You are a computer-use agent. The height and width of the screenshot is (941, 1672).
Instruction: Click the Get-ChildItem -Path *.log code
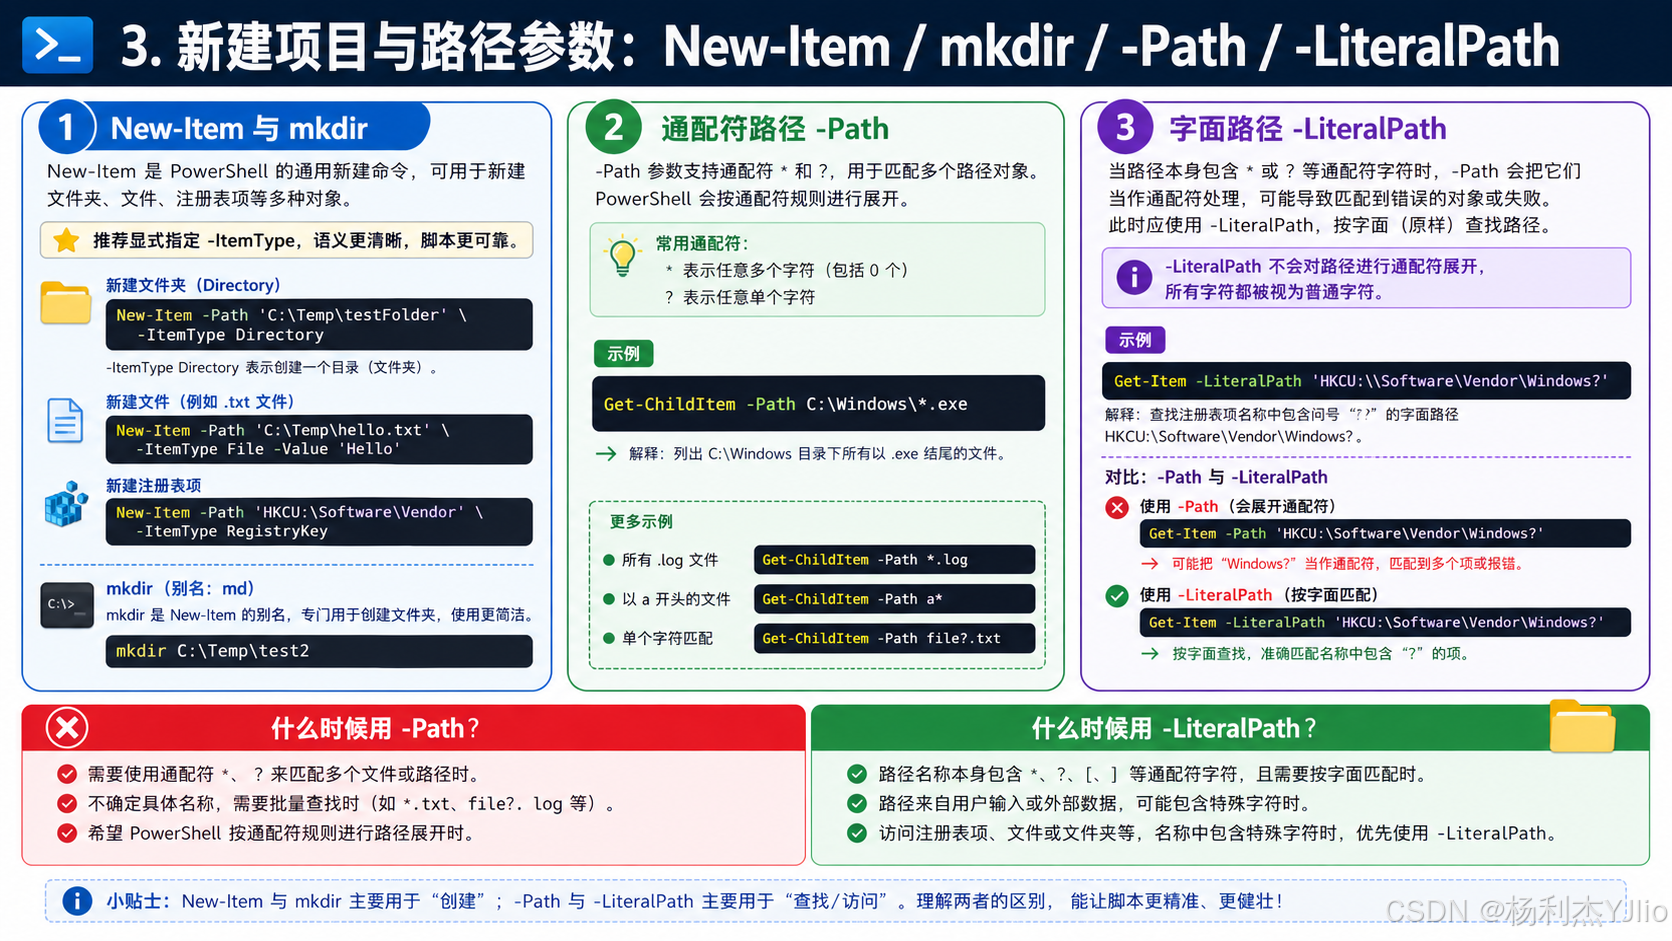pyautogui.click(x=894, y=560)
